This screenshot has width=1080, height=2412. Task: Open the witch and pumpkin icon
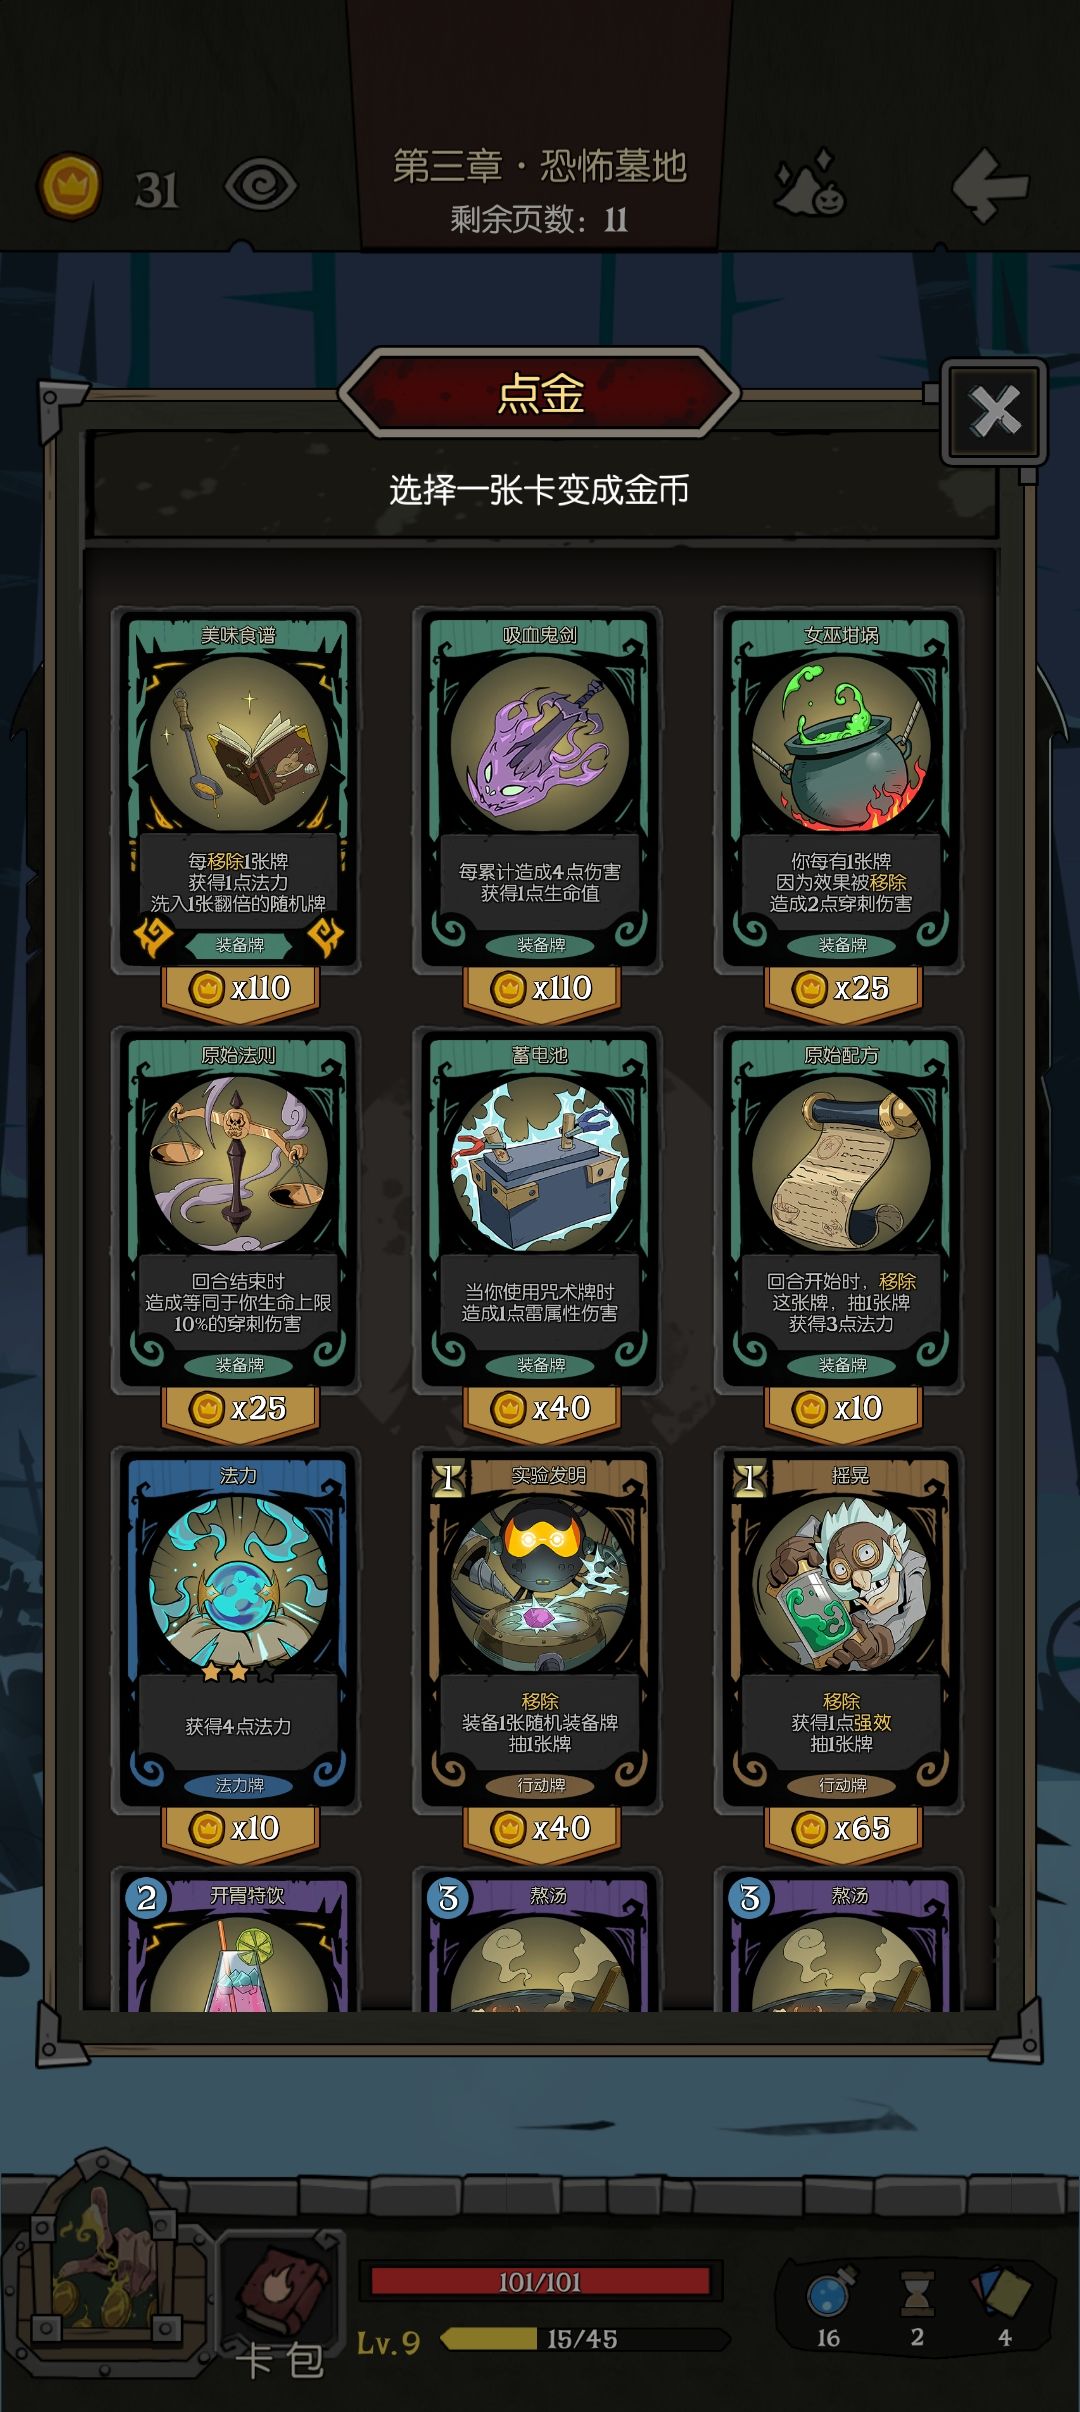click(810, 183)
